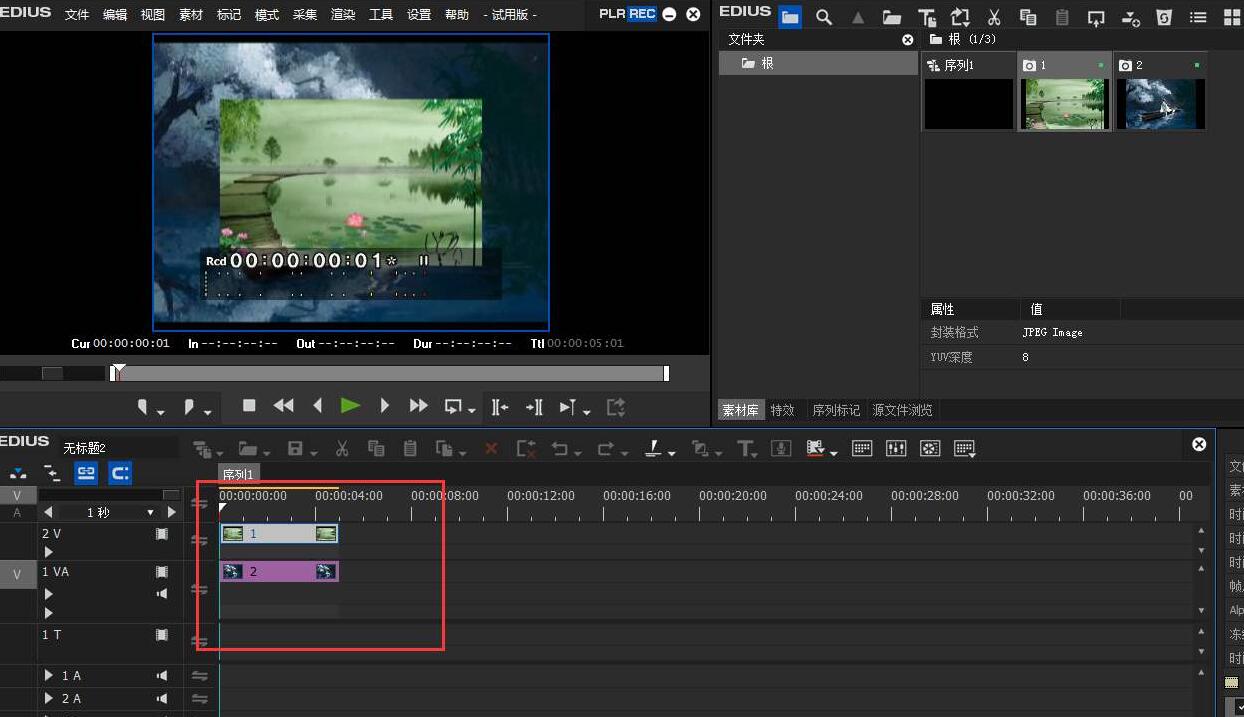Click the paste clipboard icon in Bin toolbar
Viewport: 1244px width, 717px height.
(x=1062, y=17)
